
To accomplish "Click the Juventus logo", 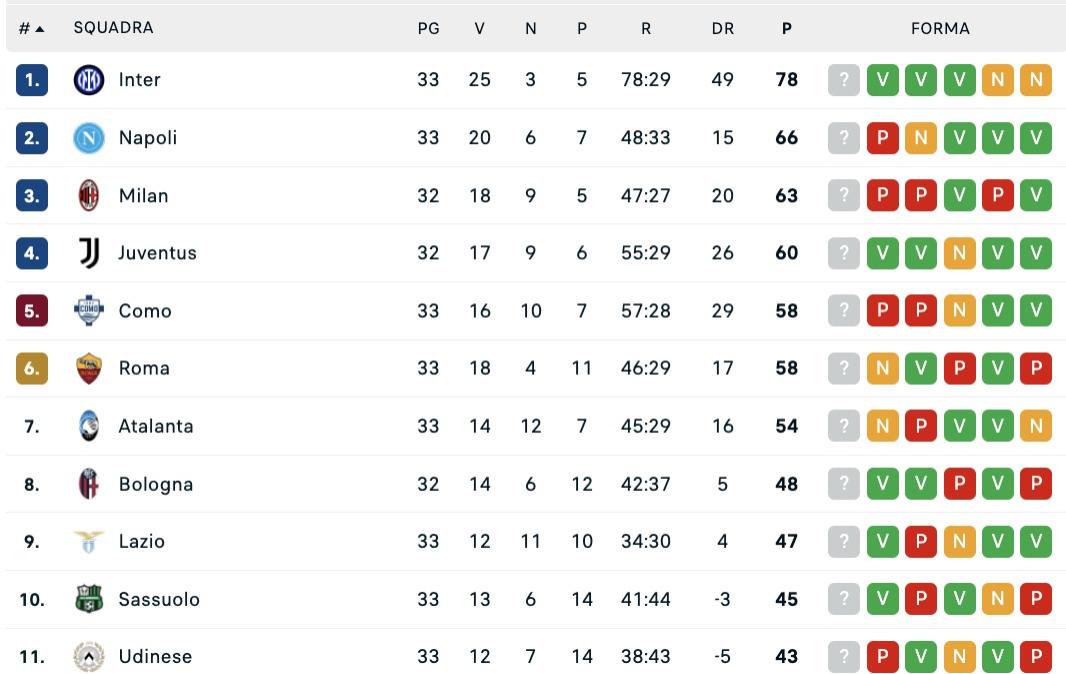I will [x=90, y=253].
